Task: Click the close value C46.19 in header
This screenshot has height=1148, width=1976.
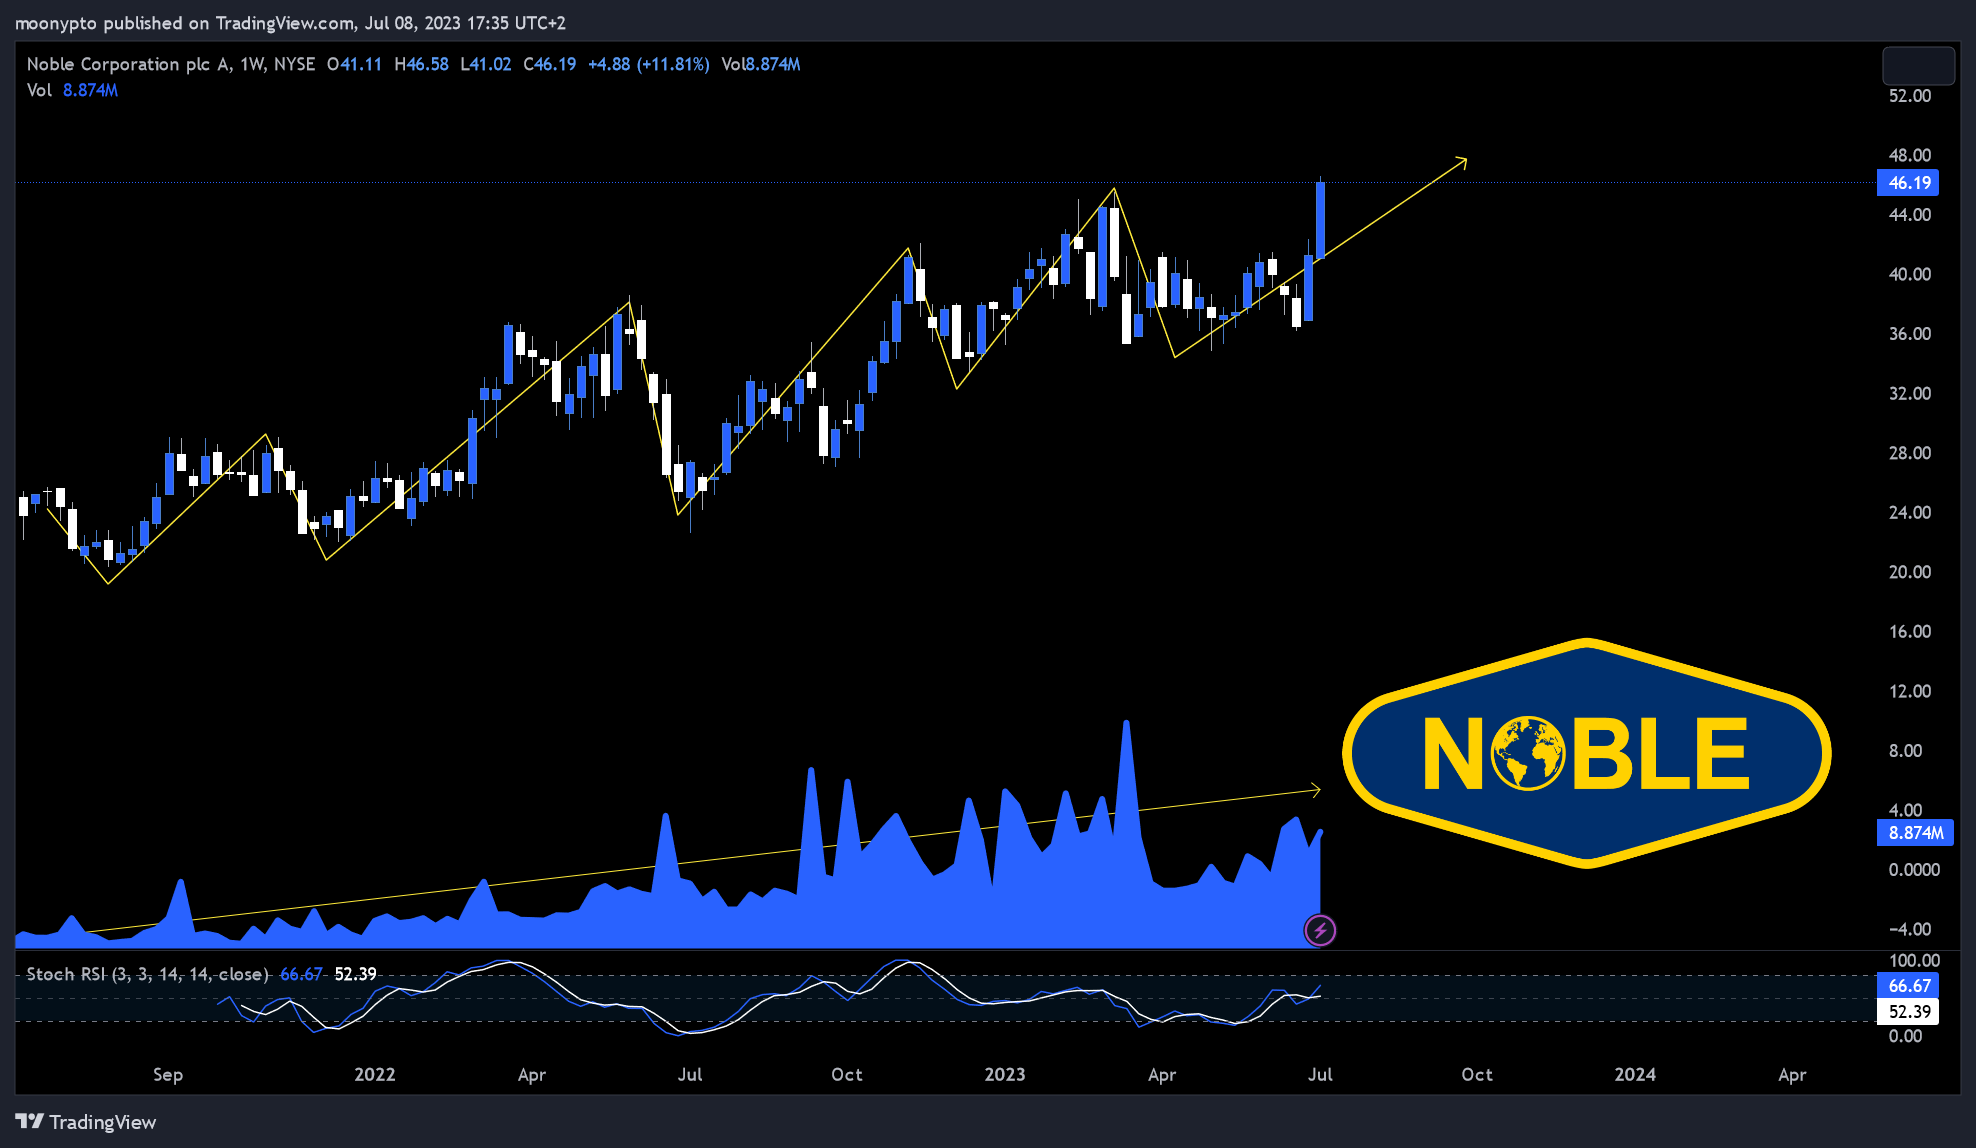Action: 549,64
